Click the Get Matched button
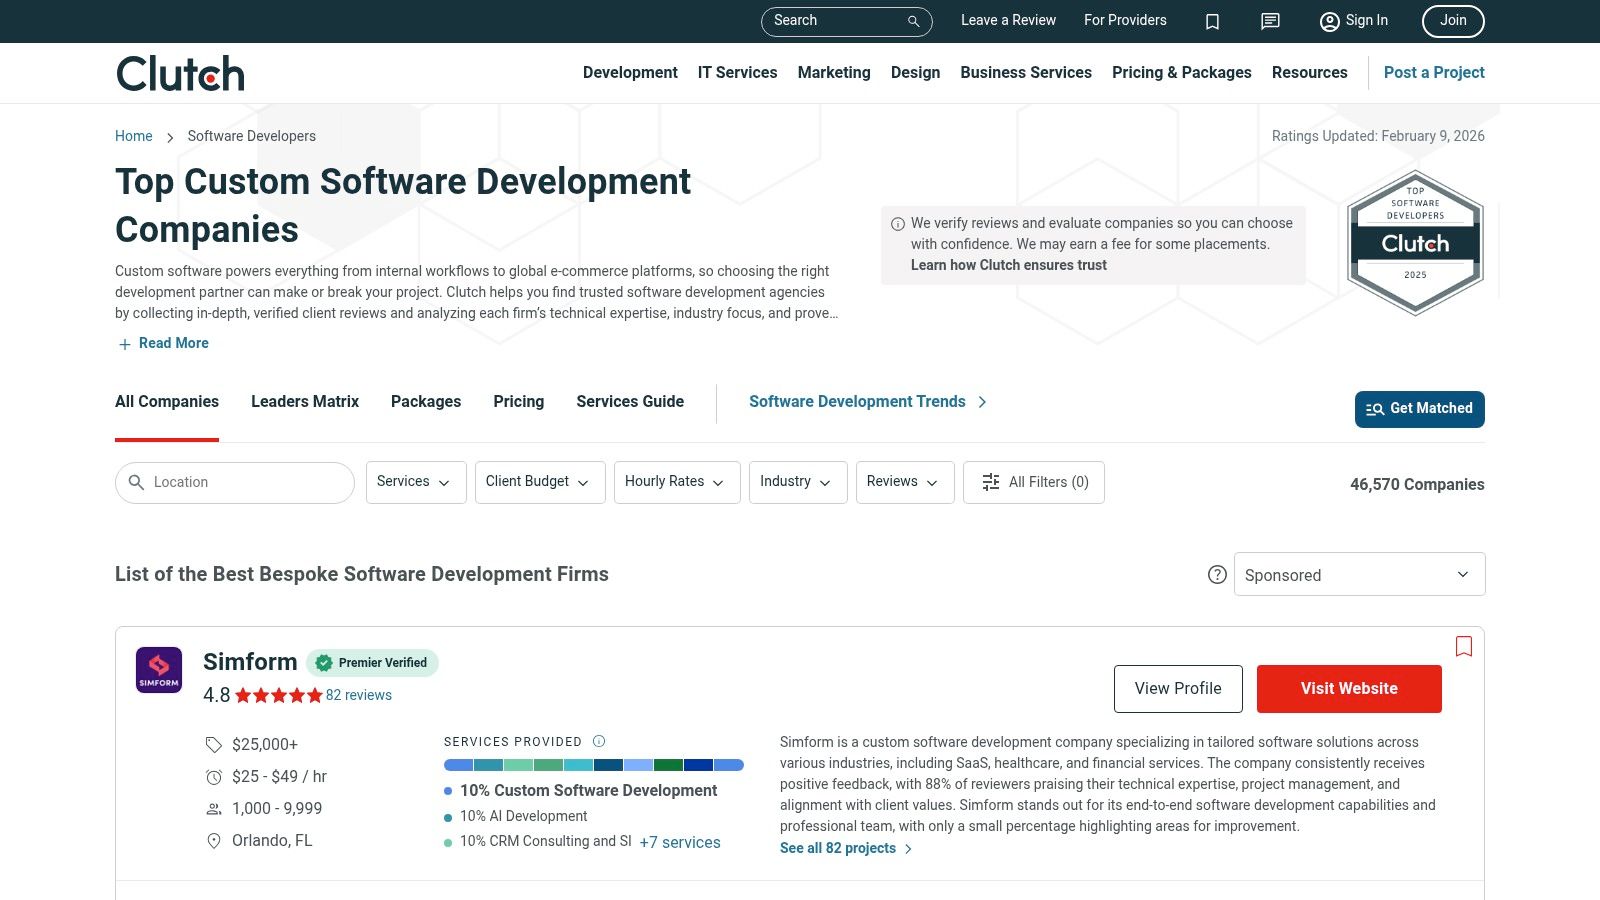1600x900 pixels. click(1419, 409)
